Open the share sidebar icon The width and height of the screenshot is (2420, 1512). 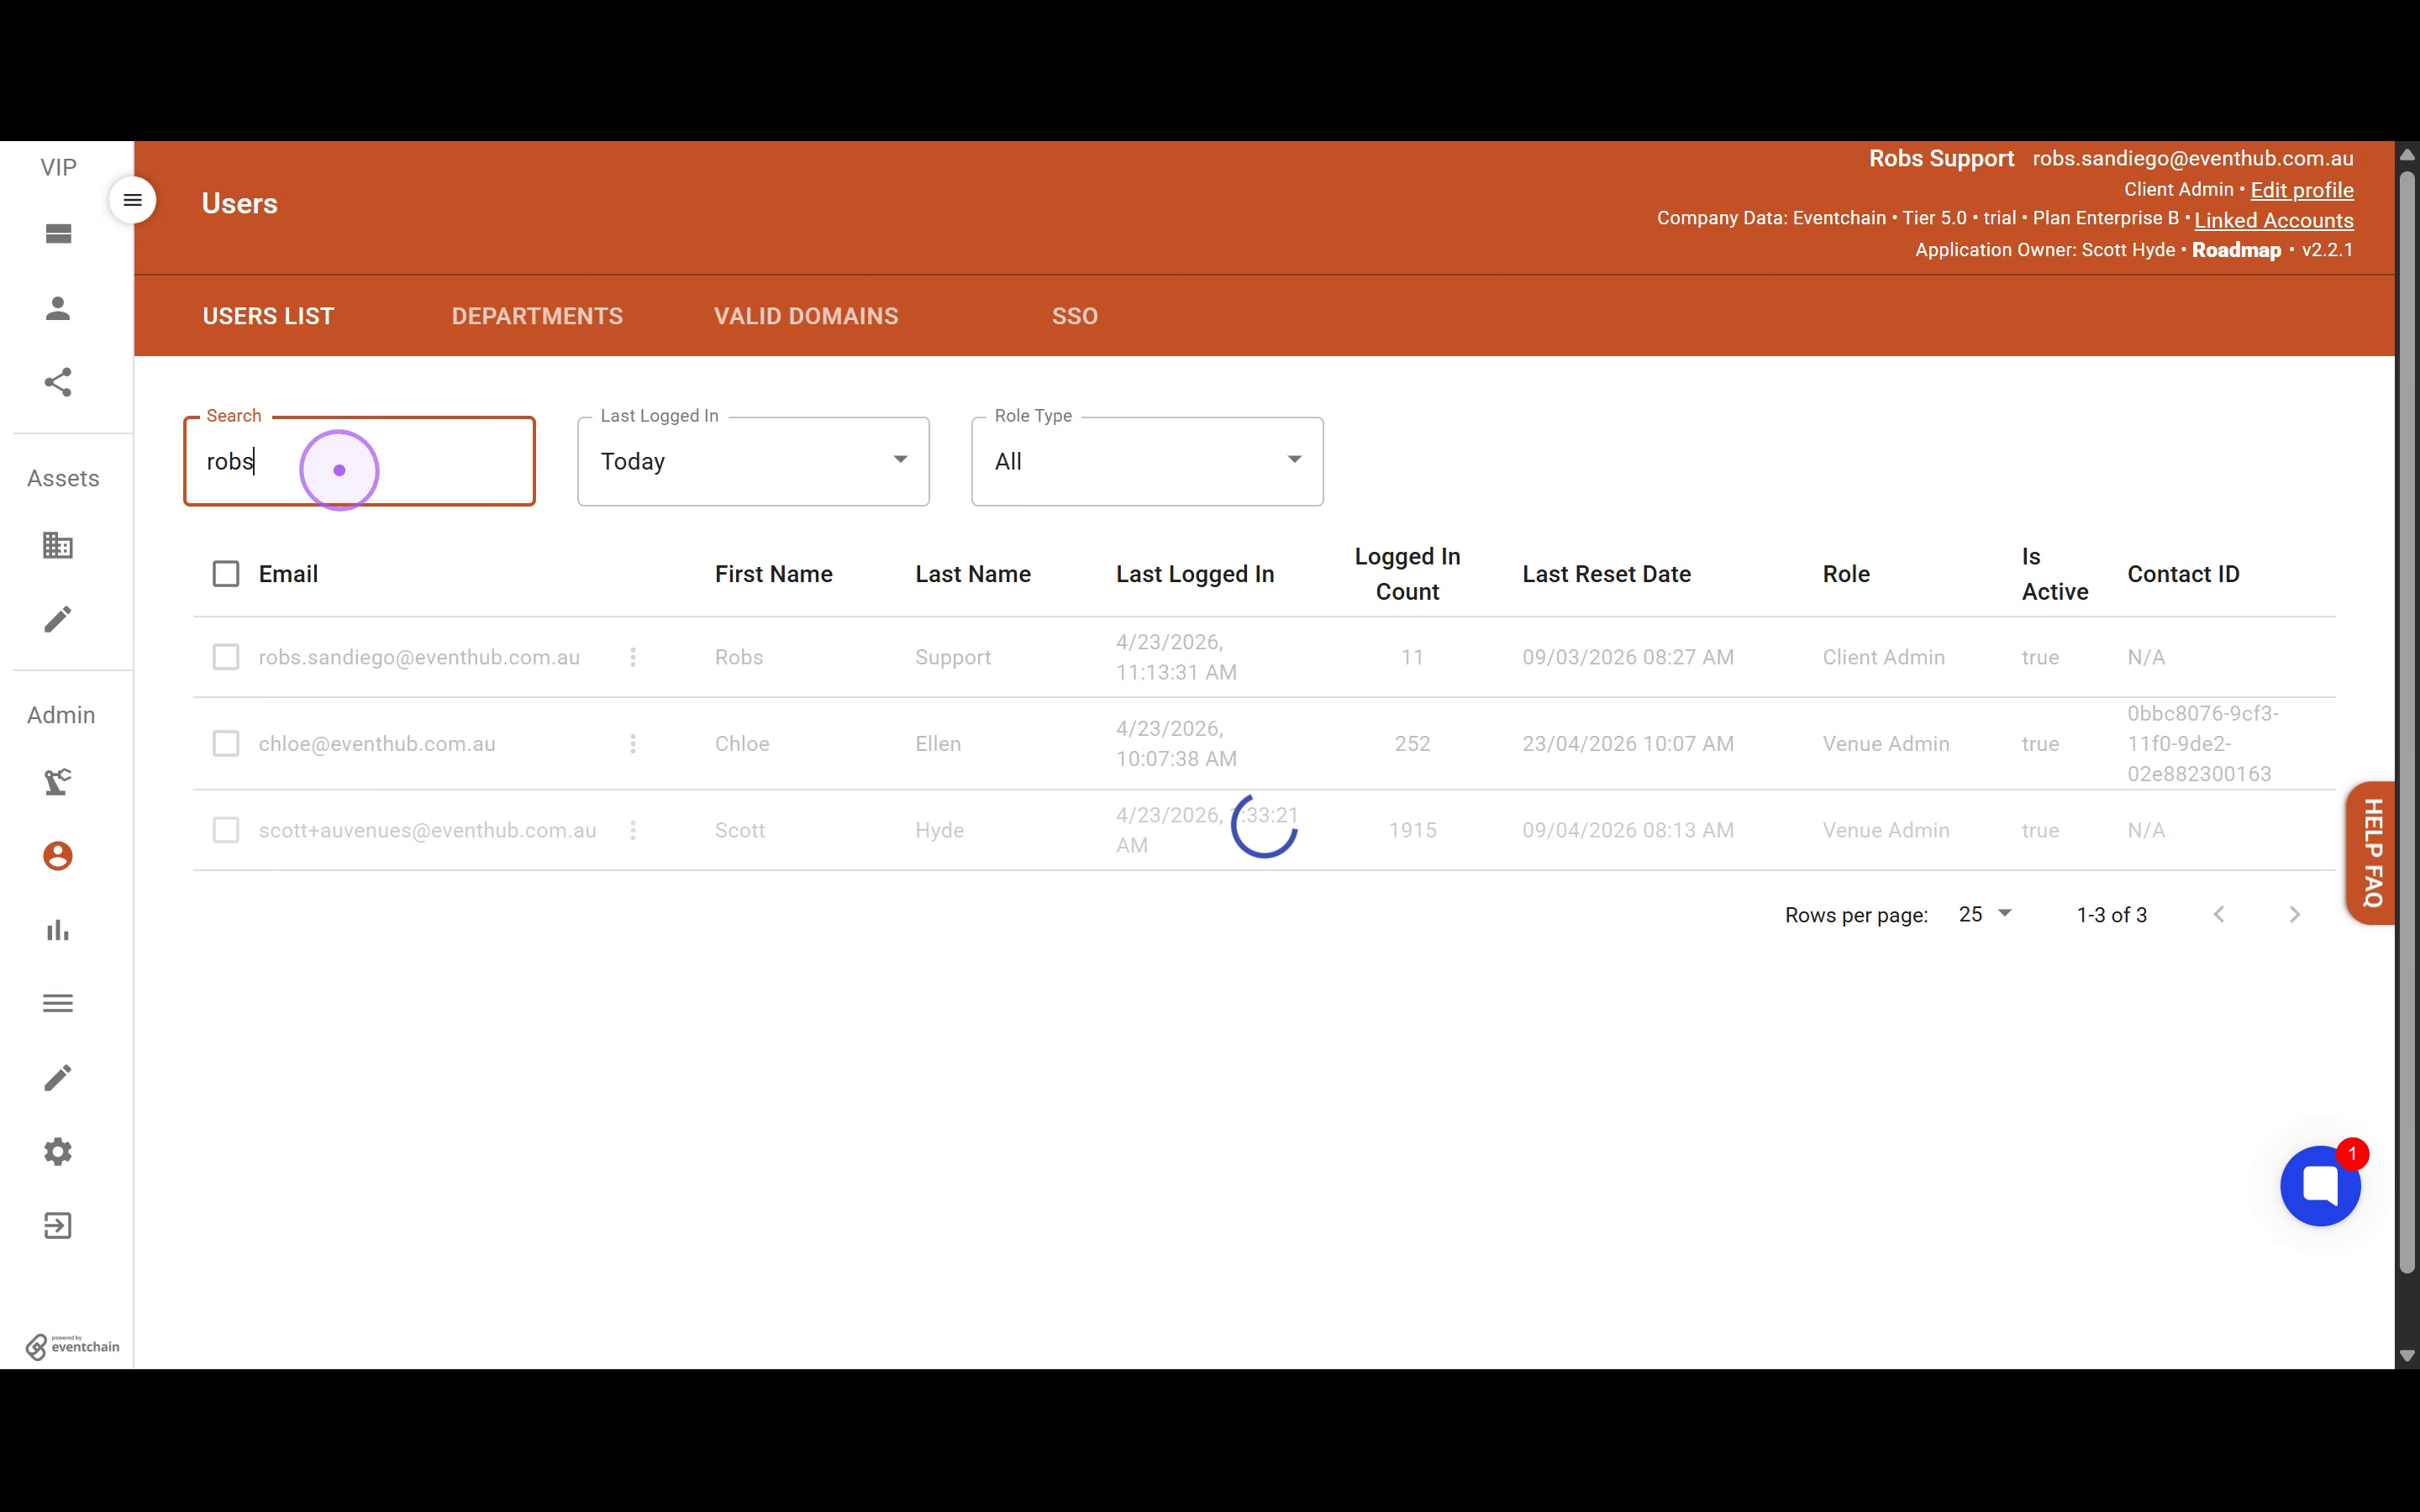coord(58,382)
